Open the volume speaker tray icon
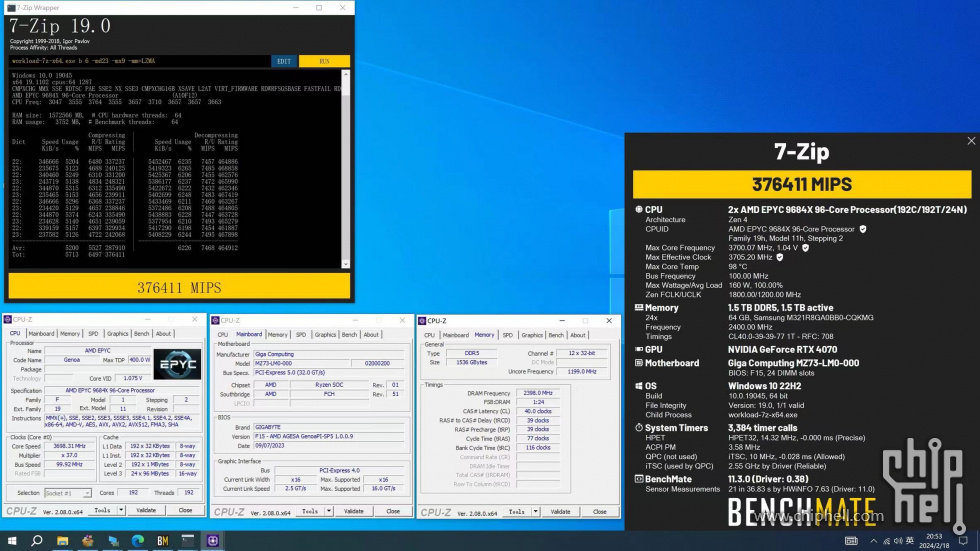Screen dimensions: 980x551 (898, 541)
